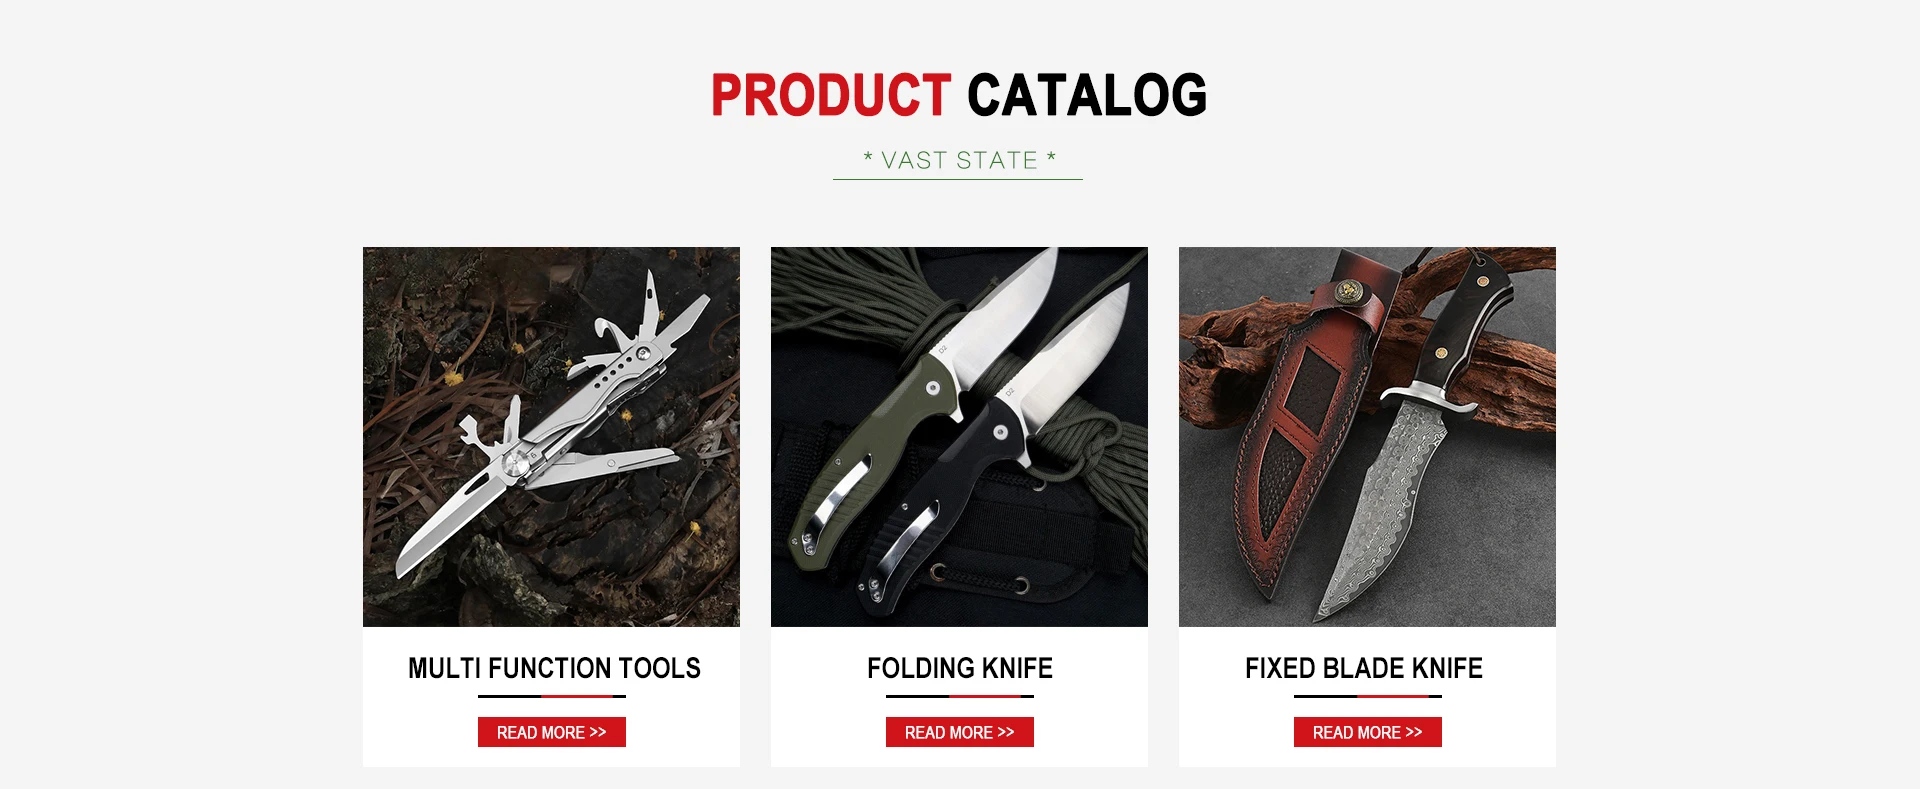This screenshot has width=1920, height=789.
Task: Click the red PRODUCT heading word
Action: click(831, 95)
